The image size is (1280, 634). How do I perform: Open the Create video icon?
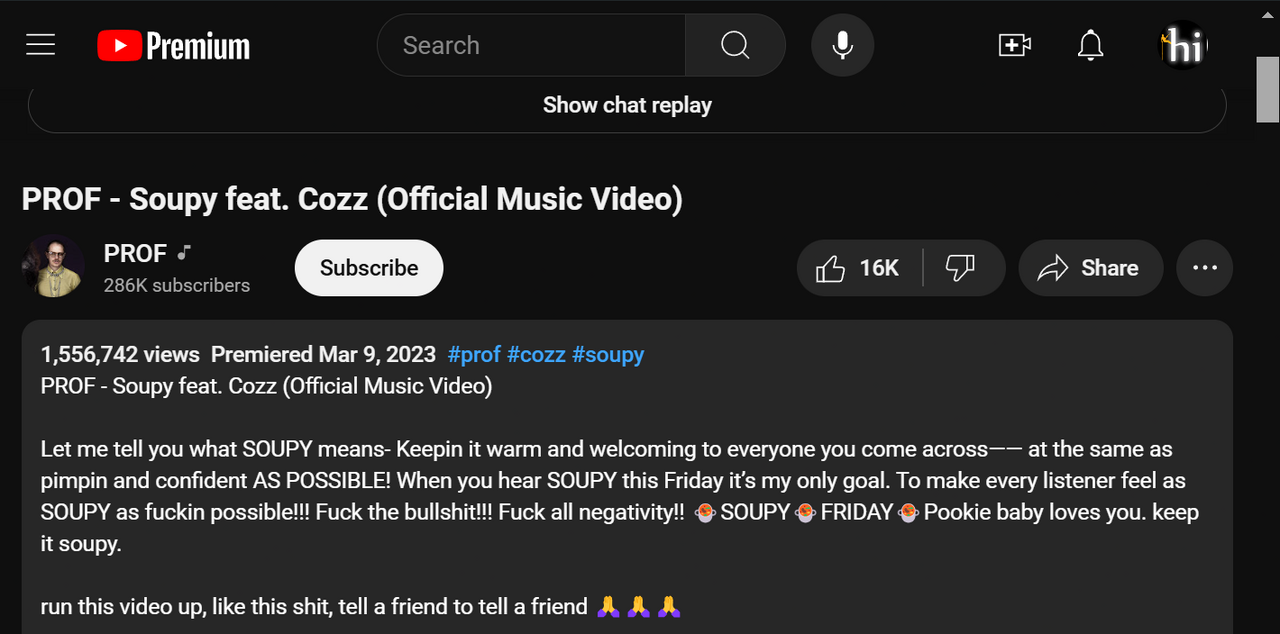click(x=1014, y=45)
